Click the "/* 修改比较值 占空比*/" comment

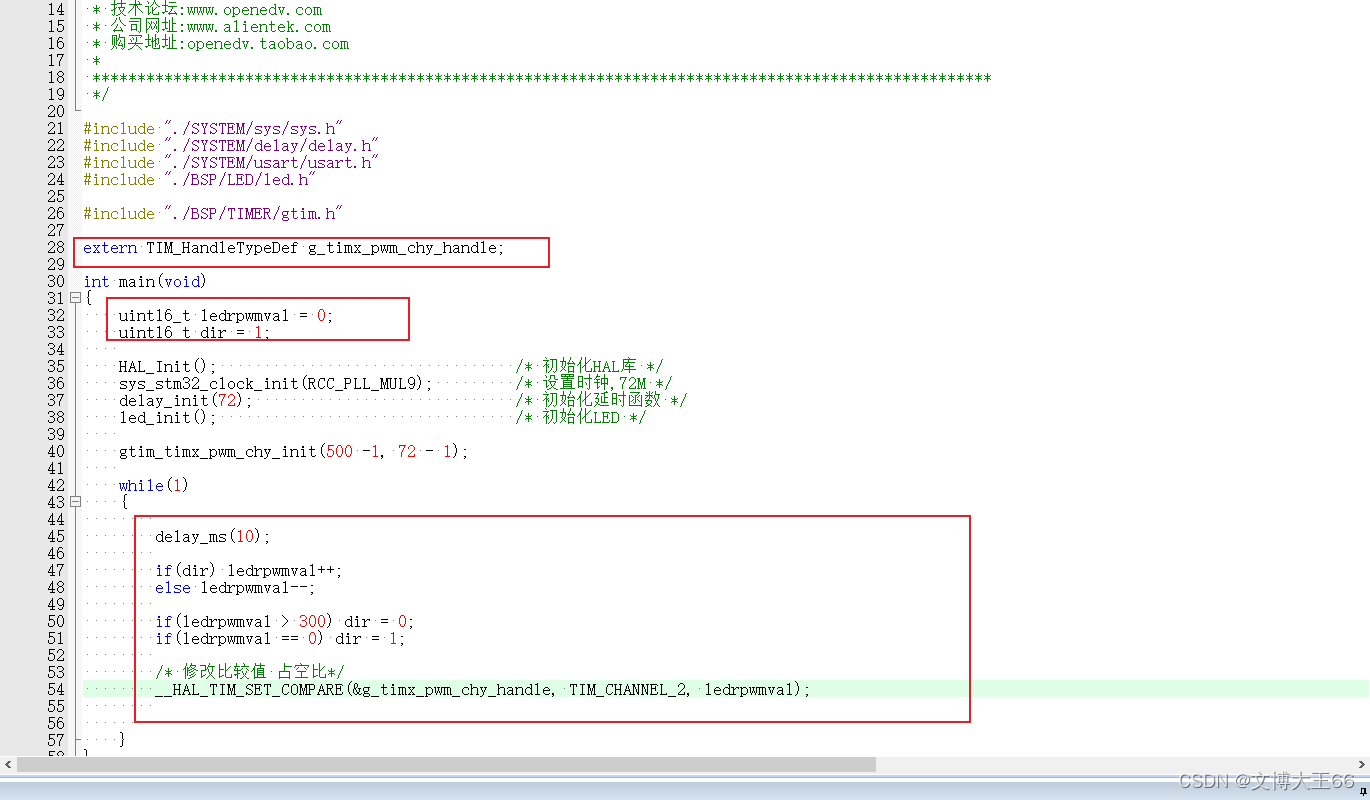pyautogui.click(x=249, y=672)
